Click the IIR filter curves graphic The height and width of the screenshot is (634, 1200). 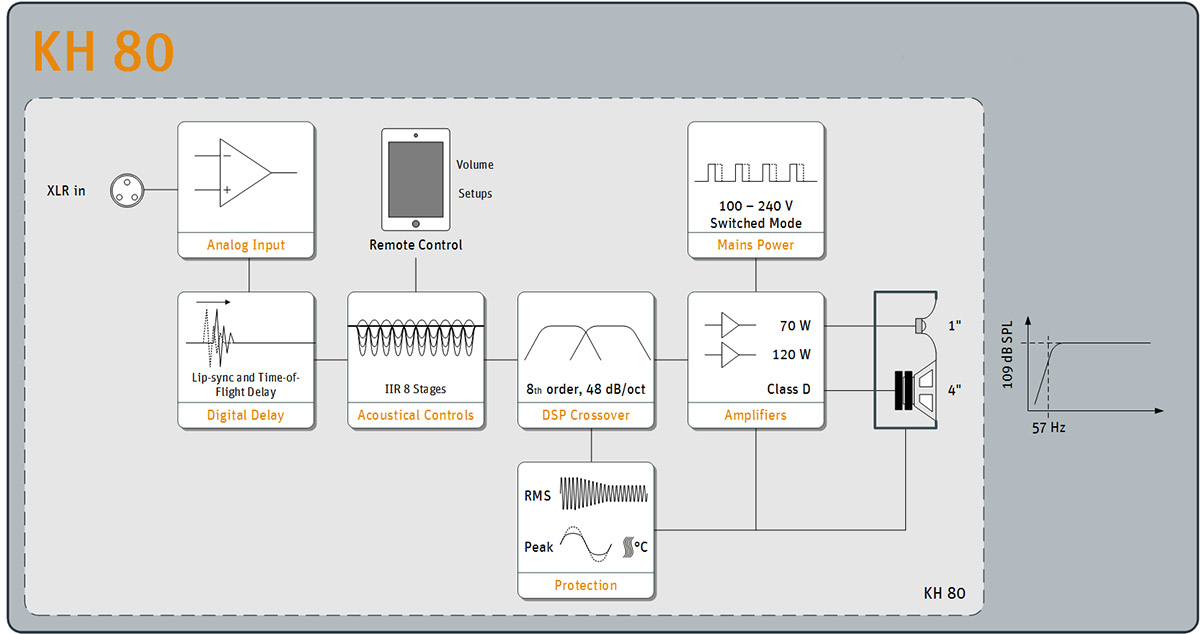point(416,338)
